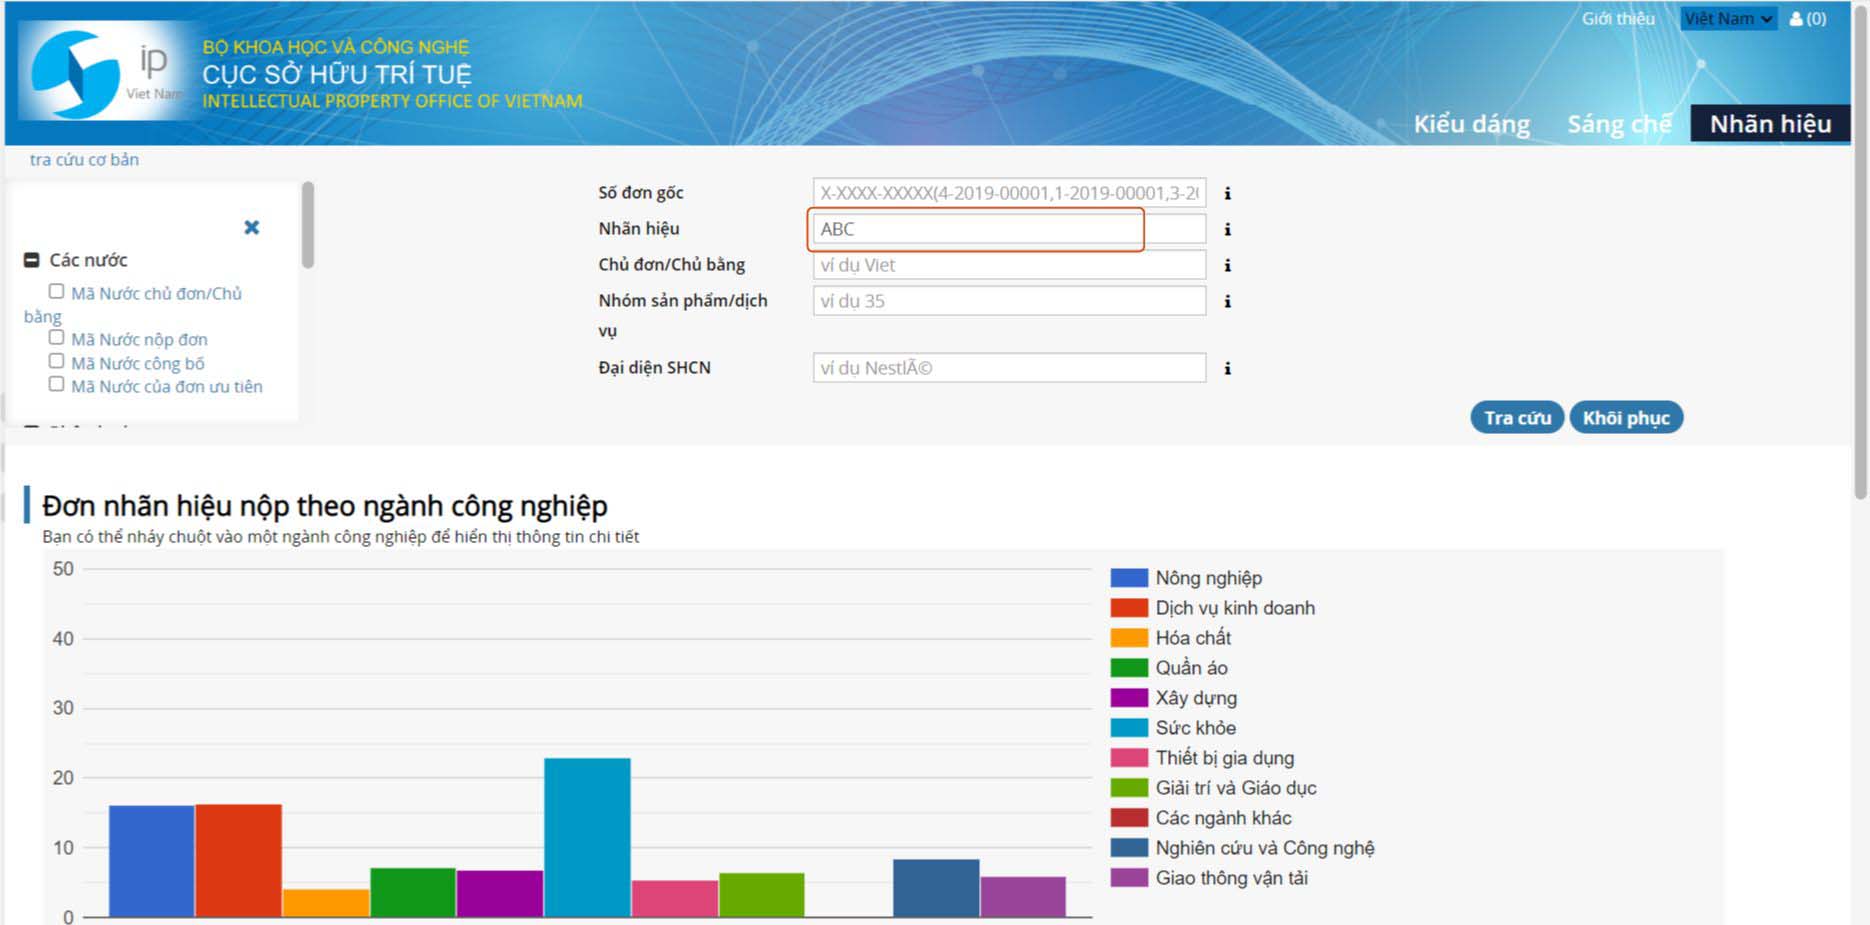Click the dark blue Nghiên cứu và Công nghệ bar
The image size is (1870, 925).
[936, 888]
